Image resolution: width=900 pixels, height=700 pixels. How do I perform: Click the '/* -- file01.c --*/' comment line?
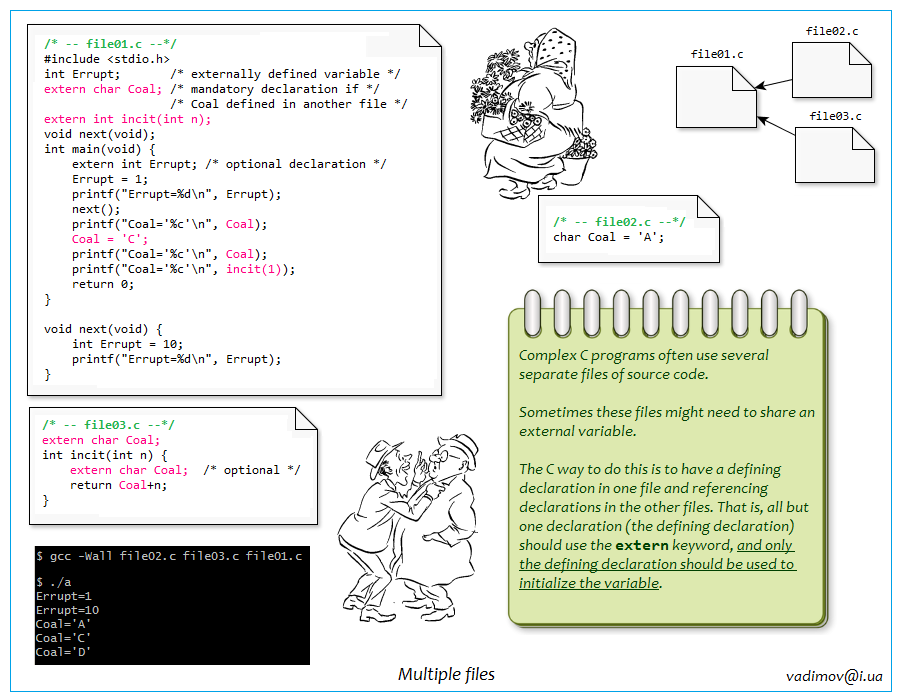(110, 44)
